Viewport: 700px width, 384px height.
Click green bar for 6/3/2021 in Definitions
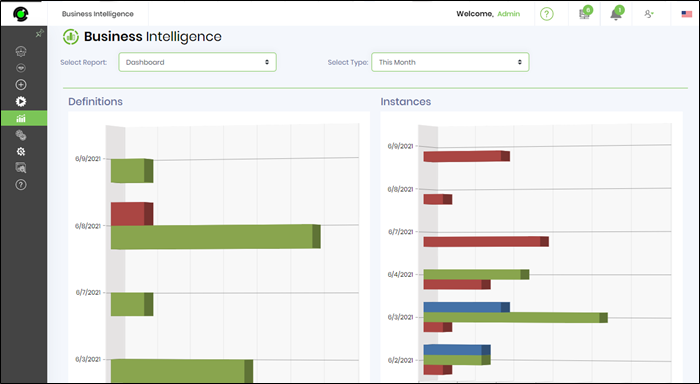[182, 371]
